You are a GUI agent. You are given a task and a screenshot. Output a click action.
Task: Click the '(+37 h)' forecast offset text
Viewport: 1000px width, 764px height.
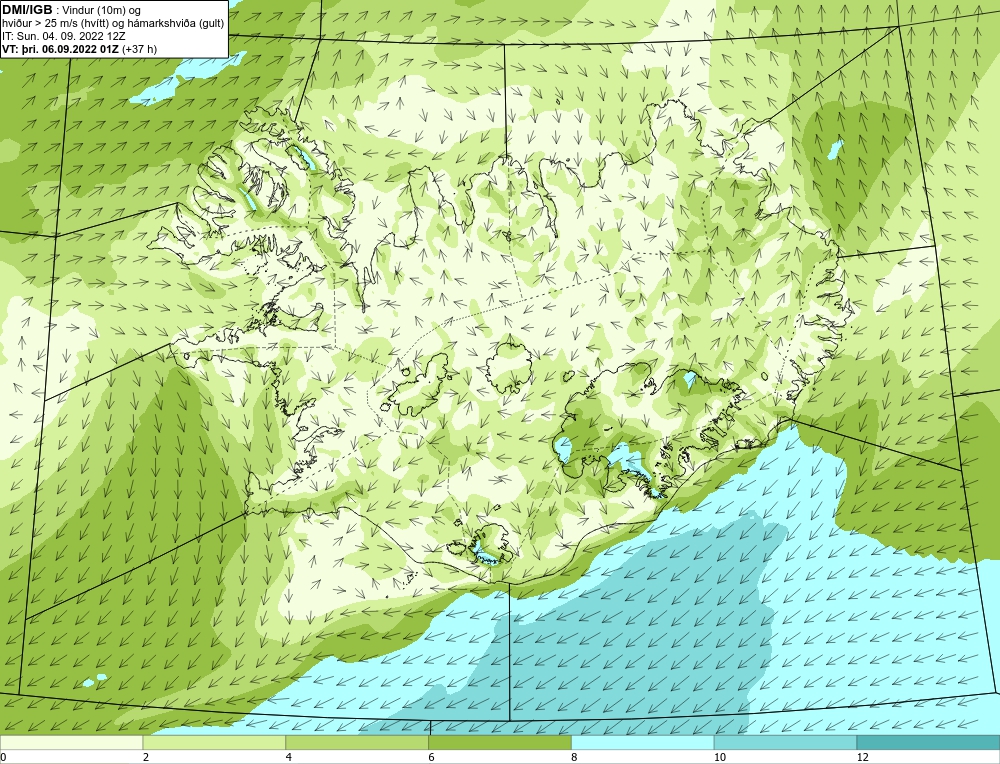[139, 49]
